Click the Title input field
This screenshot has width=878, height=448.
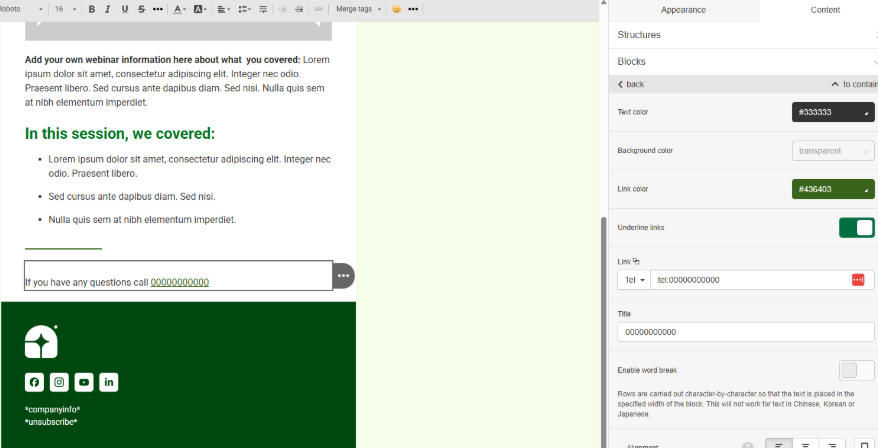(x=746, y=332)
